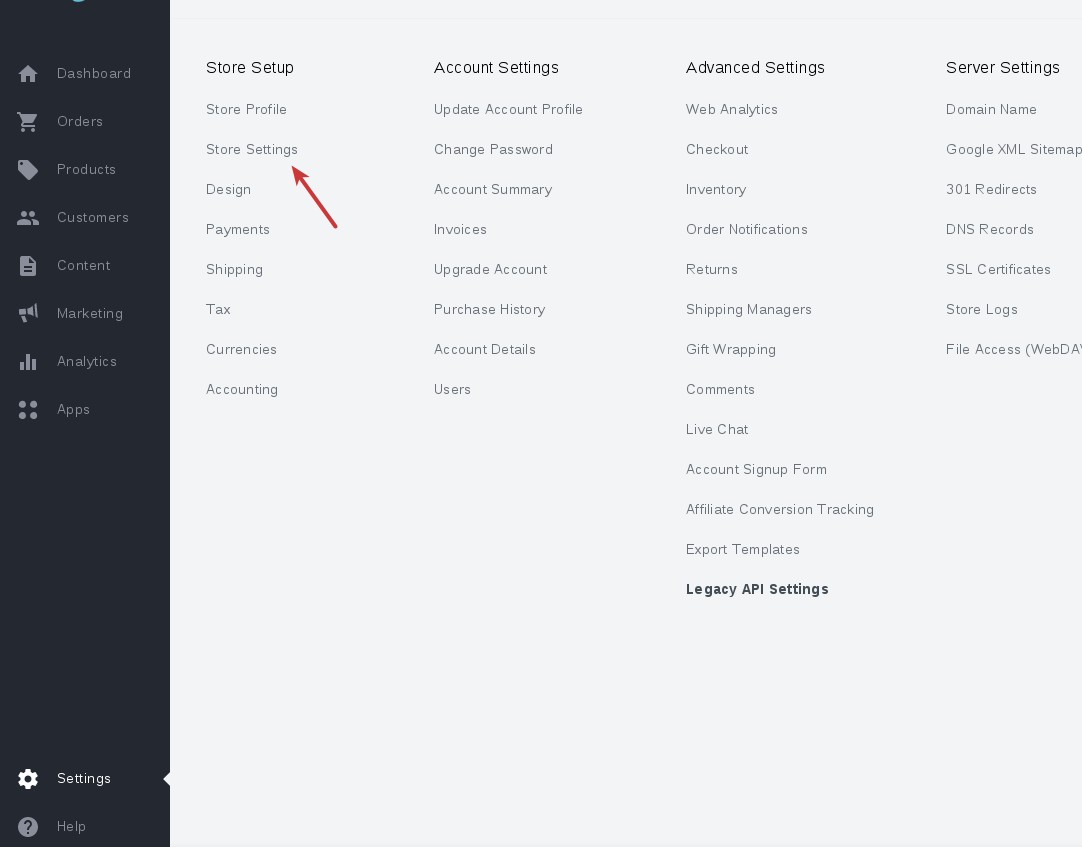Viewport: 1082px width, 847px height.
Task: Click the Content document icon
Action: [x=28, y=266]
